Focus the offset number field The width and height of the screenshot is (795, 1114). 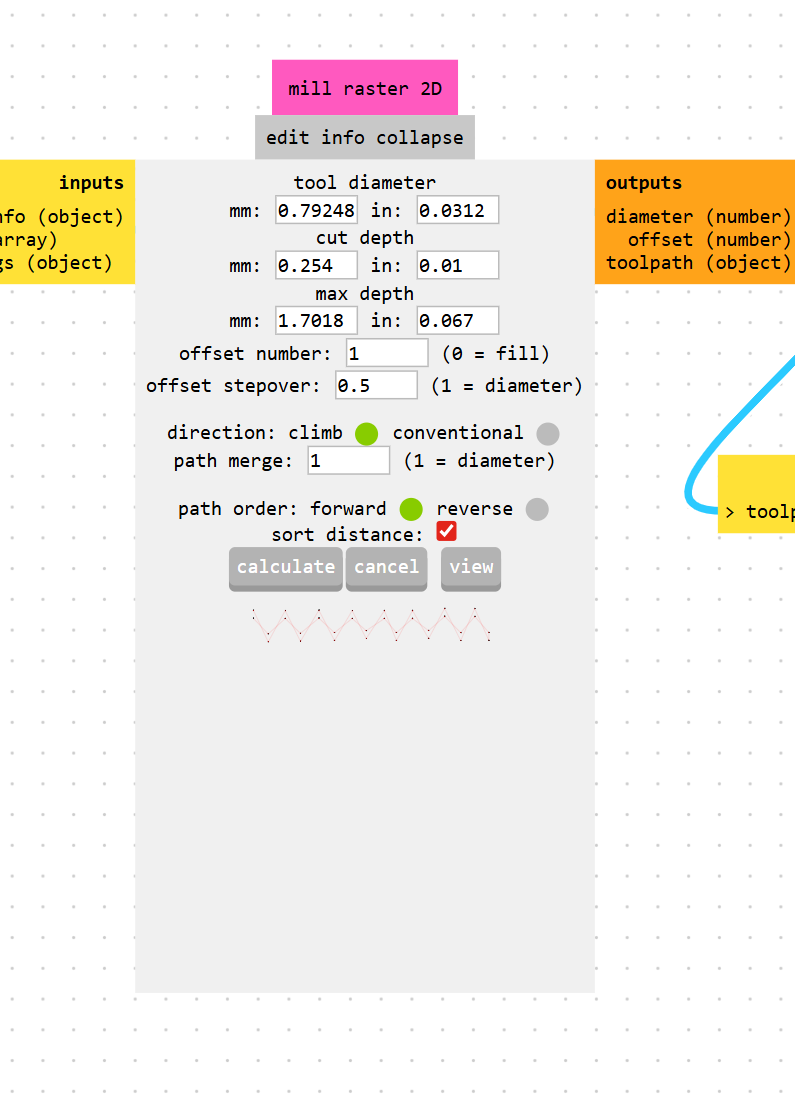coord(387,353)
